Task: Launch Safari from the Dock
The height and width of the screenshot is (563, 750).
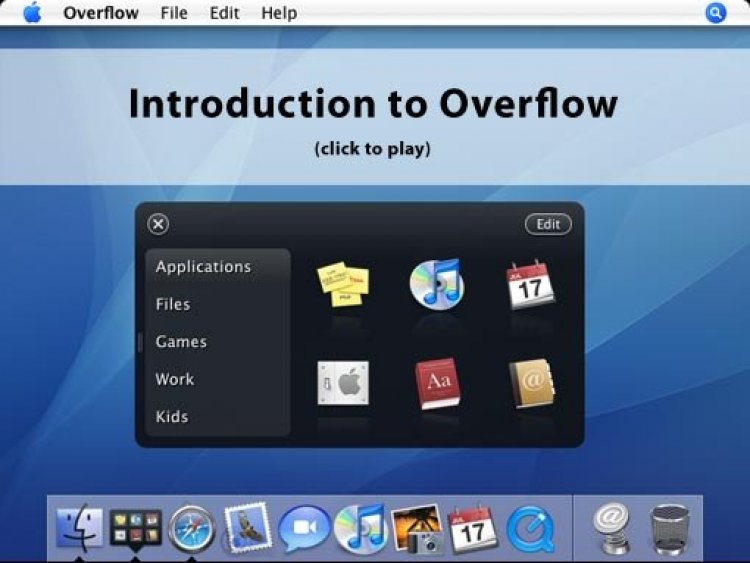Action: [x=192, y=529]
